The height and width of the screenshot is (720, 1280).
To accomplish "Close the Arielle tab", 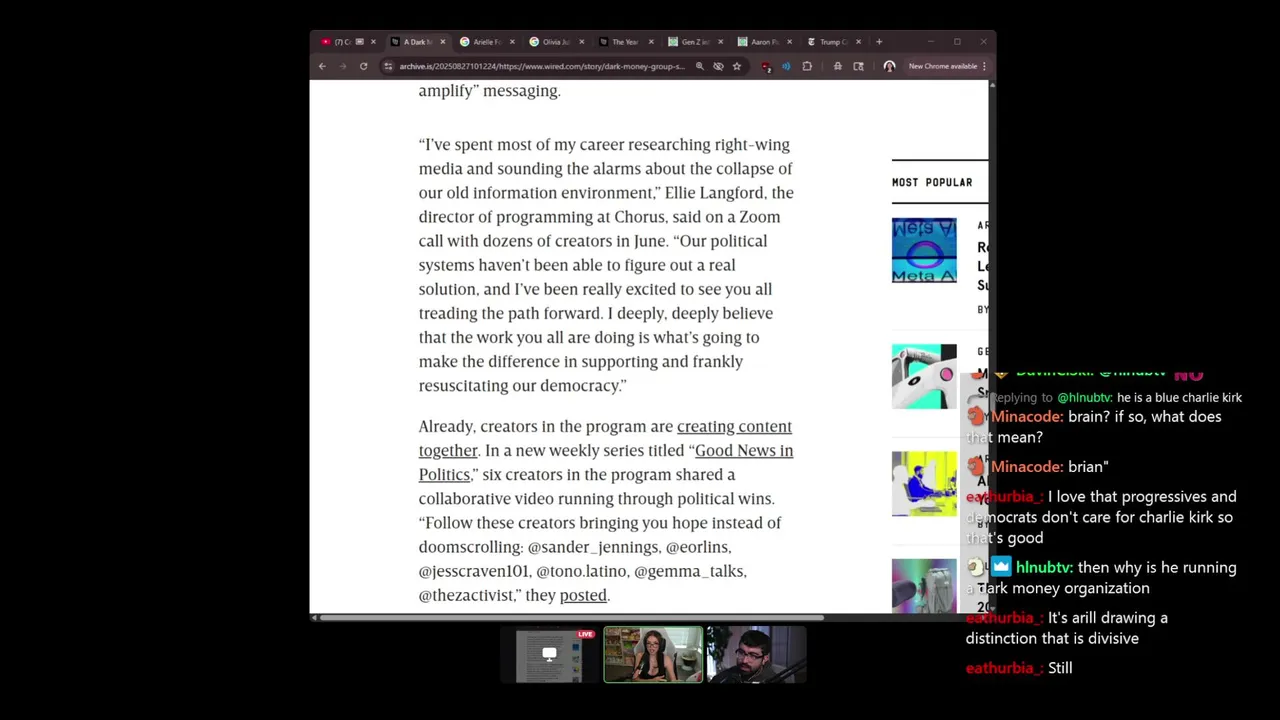I will 513,42.
